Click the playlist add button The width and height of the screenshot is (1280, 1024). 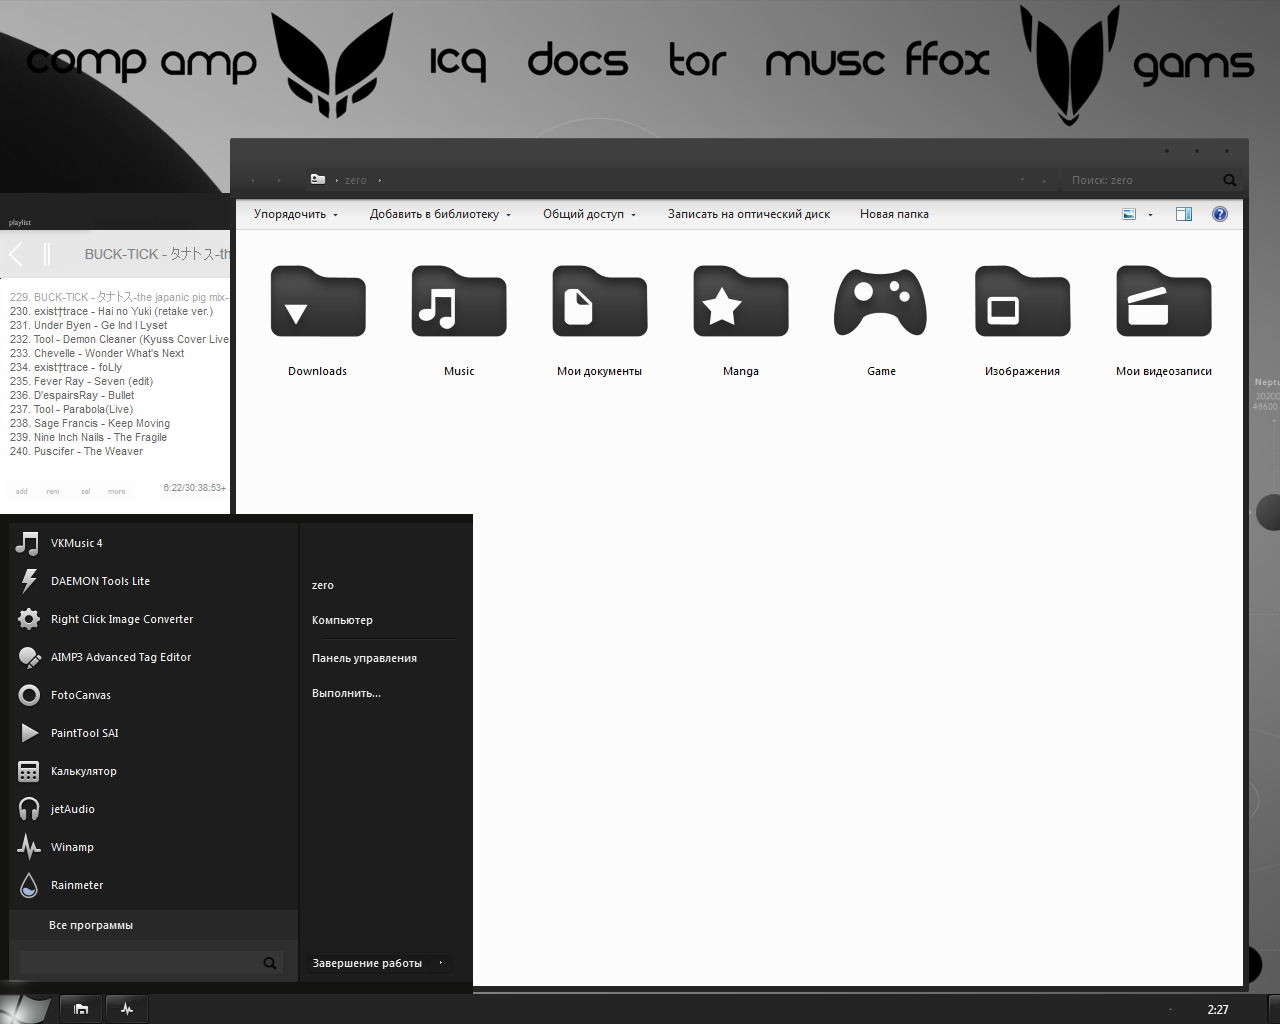(x=22, y=491)
